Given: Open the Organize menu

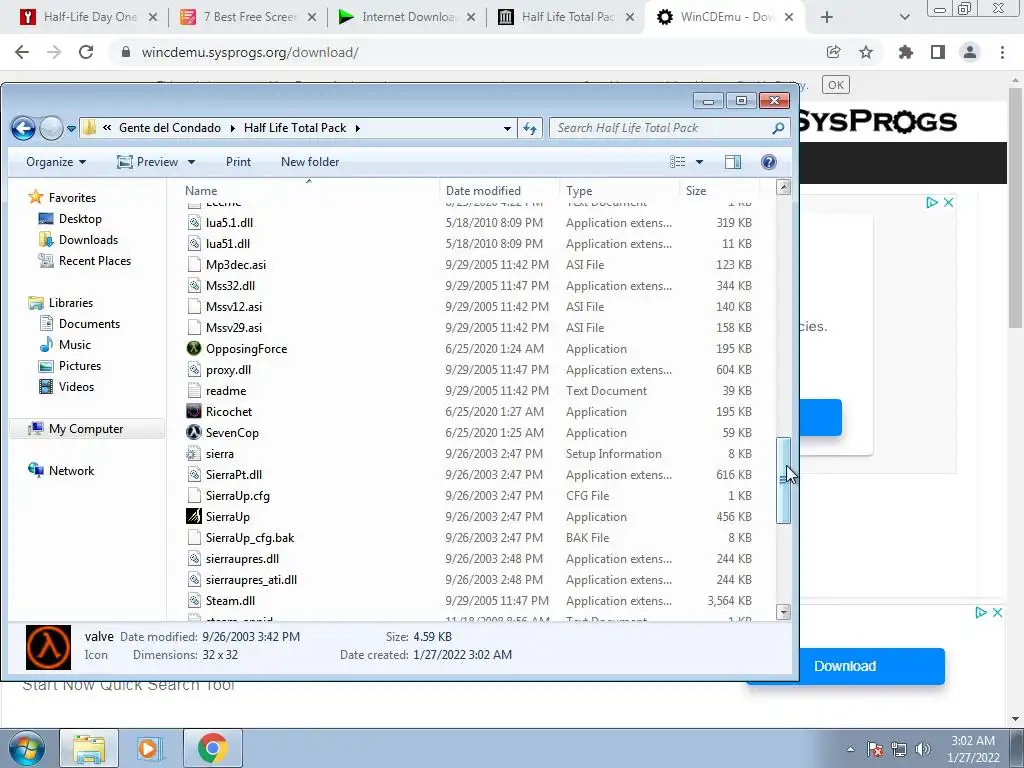Looking at the screenshot, I should [56, 162].
